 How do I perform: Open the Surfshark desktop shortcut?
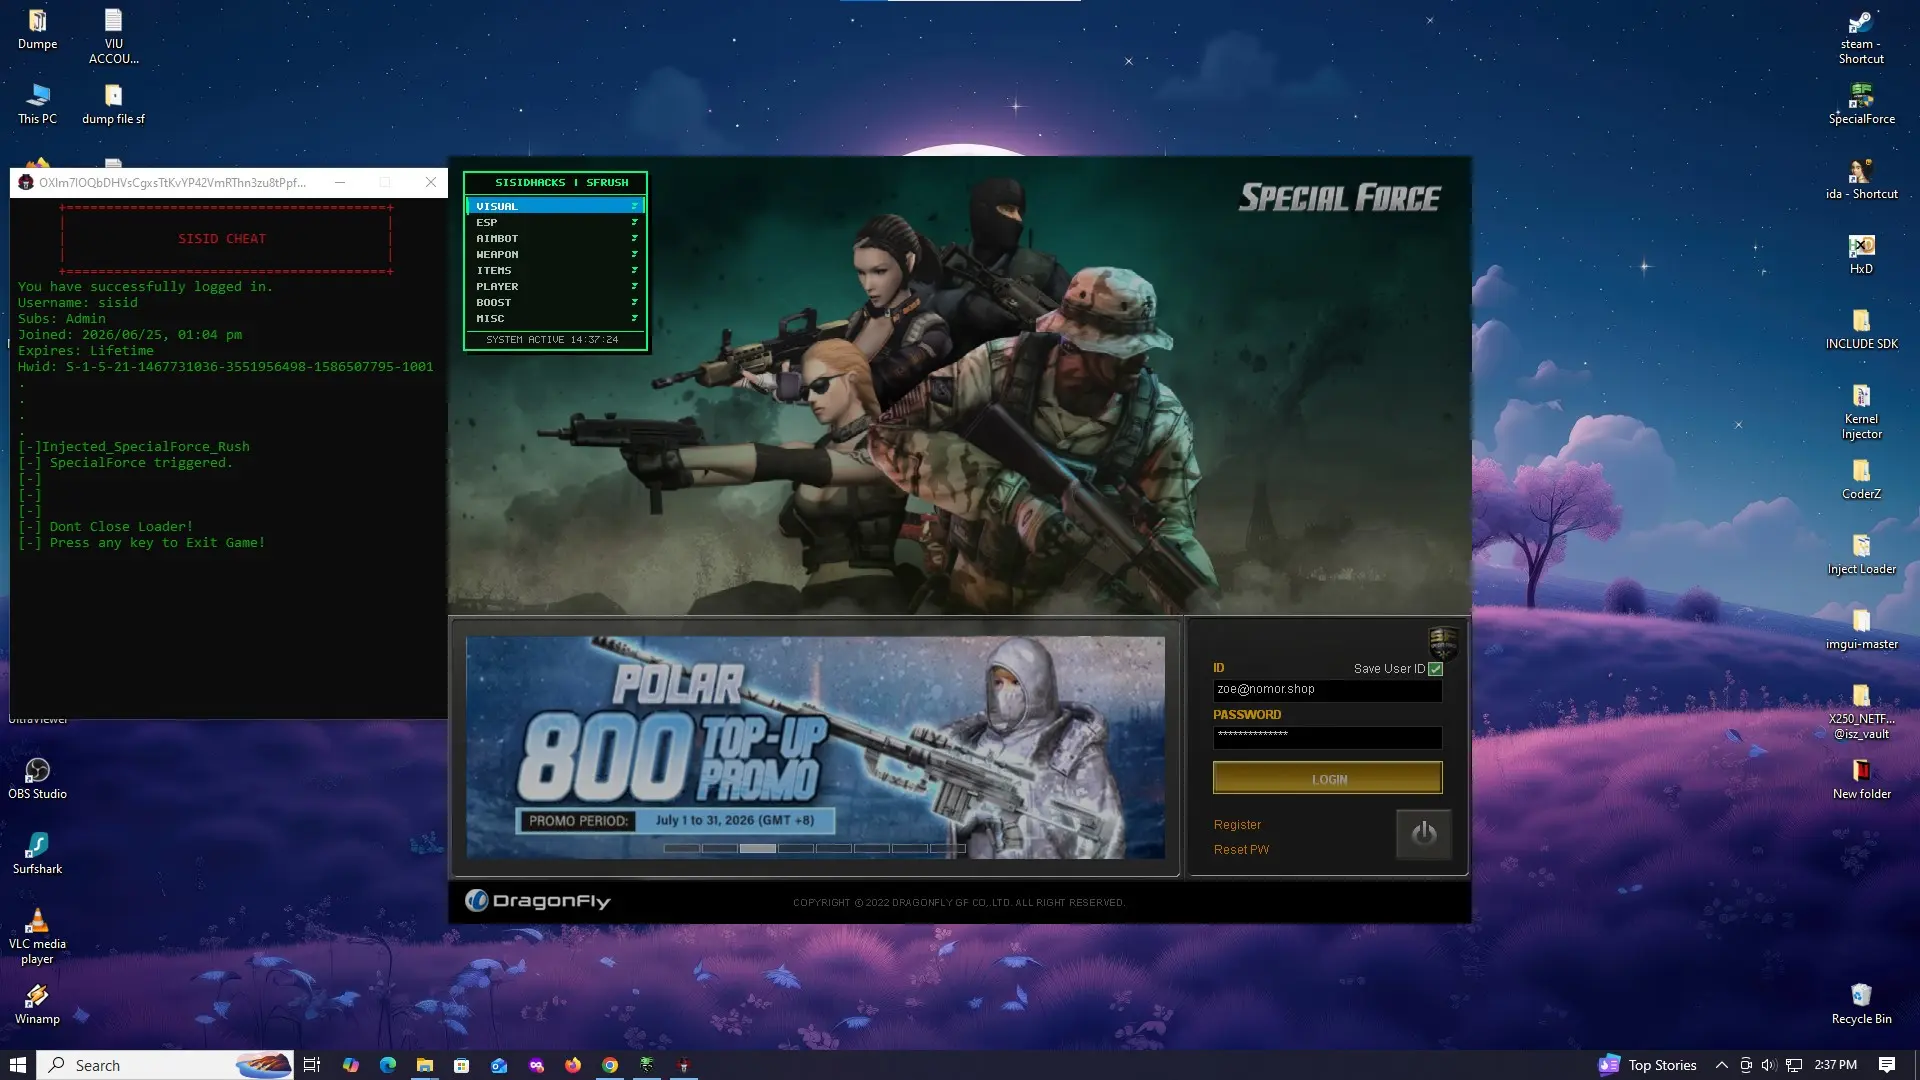click(x=37, y=854)
